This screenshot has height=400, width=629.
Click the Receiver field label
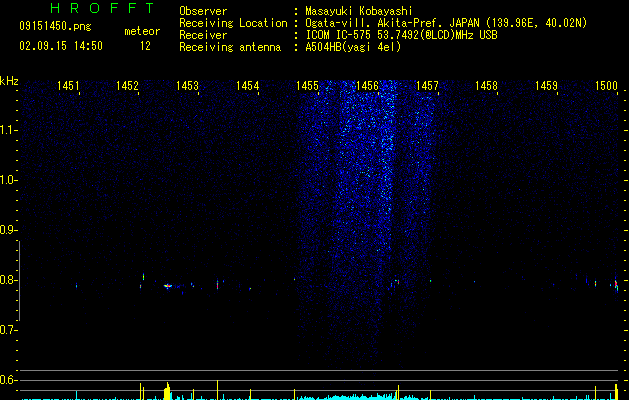203,35
